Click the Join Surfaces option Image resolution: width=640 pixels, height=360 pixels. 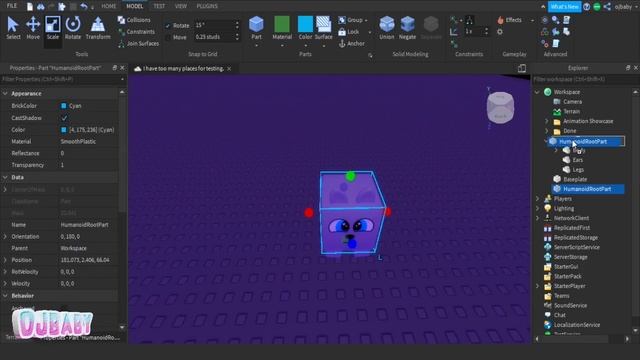click(x=138, y=43)
